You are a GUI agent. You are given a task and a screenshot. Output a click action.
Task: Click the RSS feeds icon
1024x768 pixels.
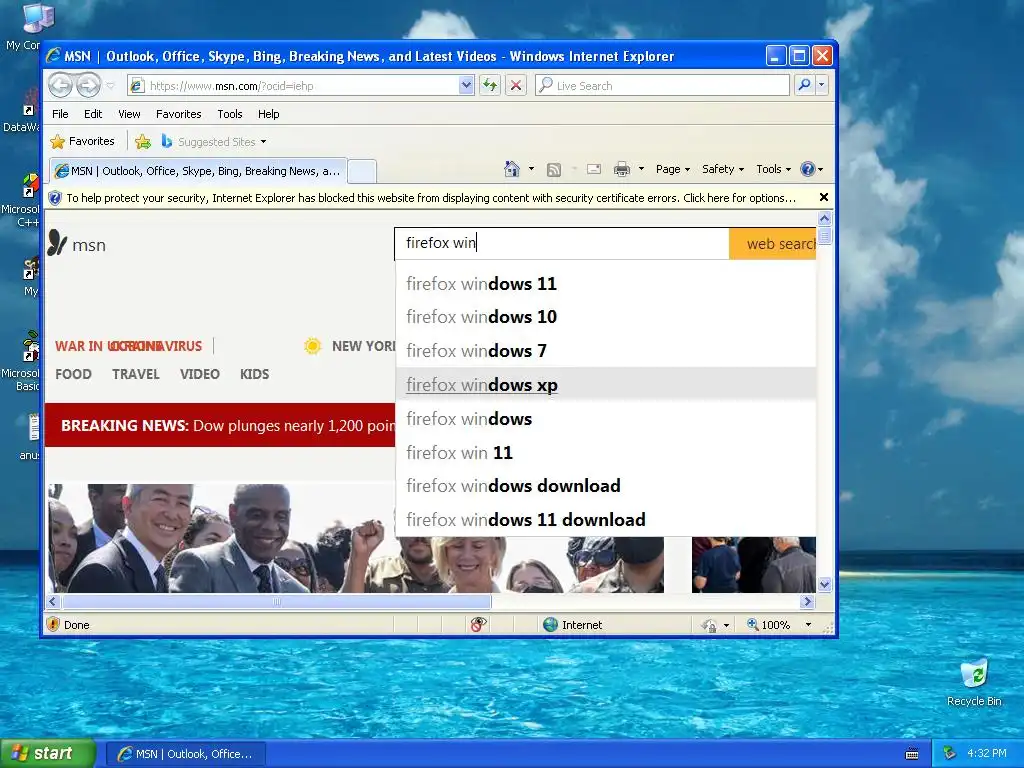554,170
